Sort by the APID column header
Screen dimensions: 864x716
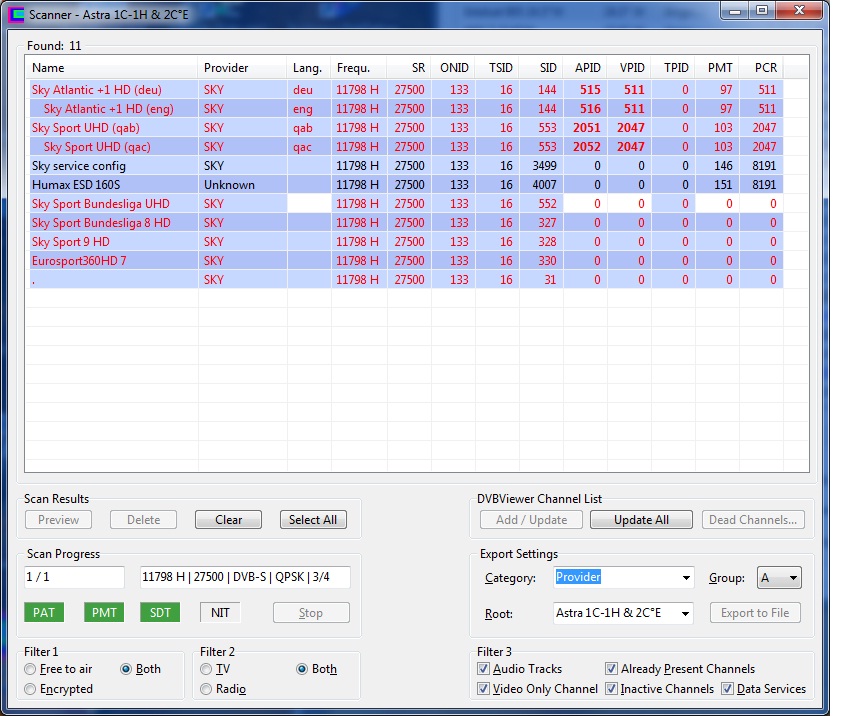(585, 68)
